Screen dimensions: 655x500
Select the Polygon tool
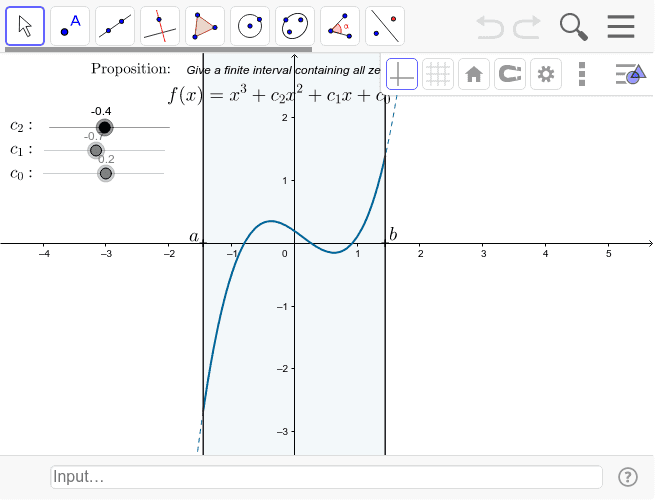[205, 26]
